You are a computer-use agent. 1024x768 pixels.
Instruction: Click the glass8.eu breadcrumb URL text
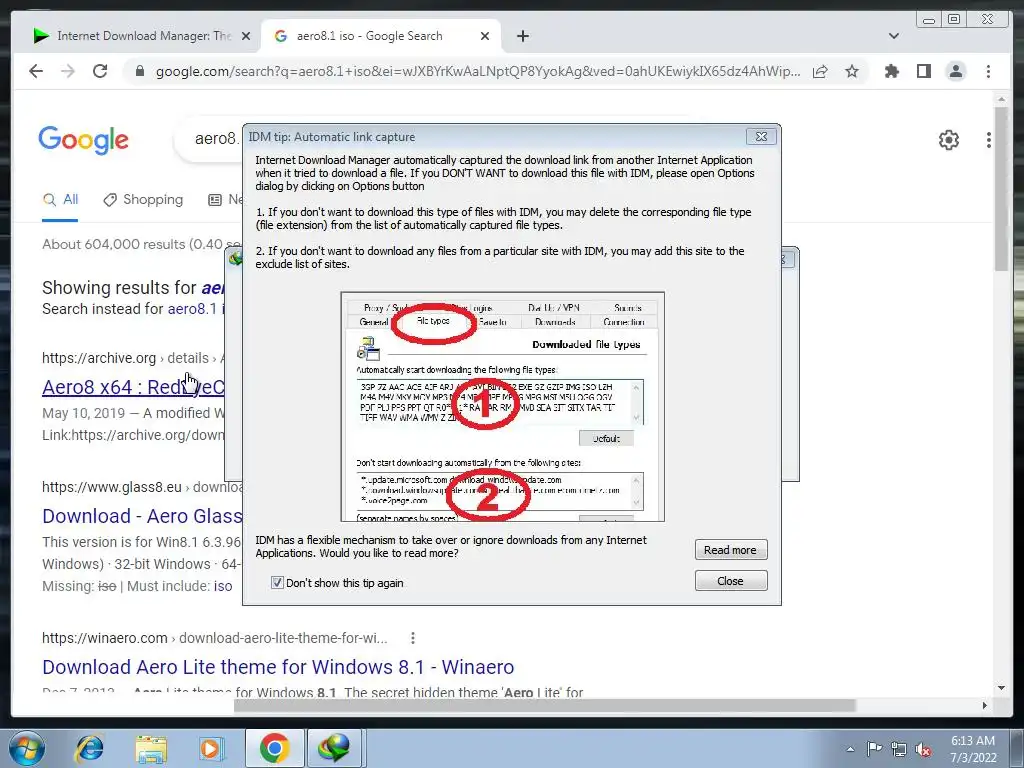point(142,487)
